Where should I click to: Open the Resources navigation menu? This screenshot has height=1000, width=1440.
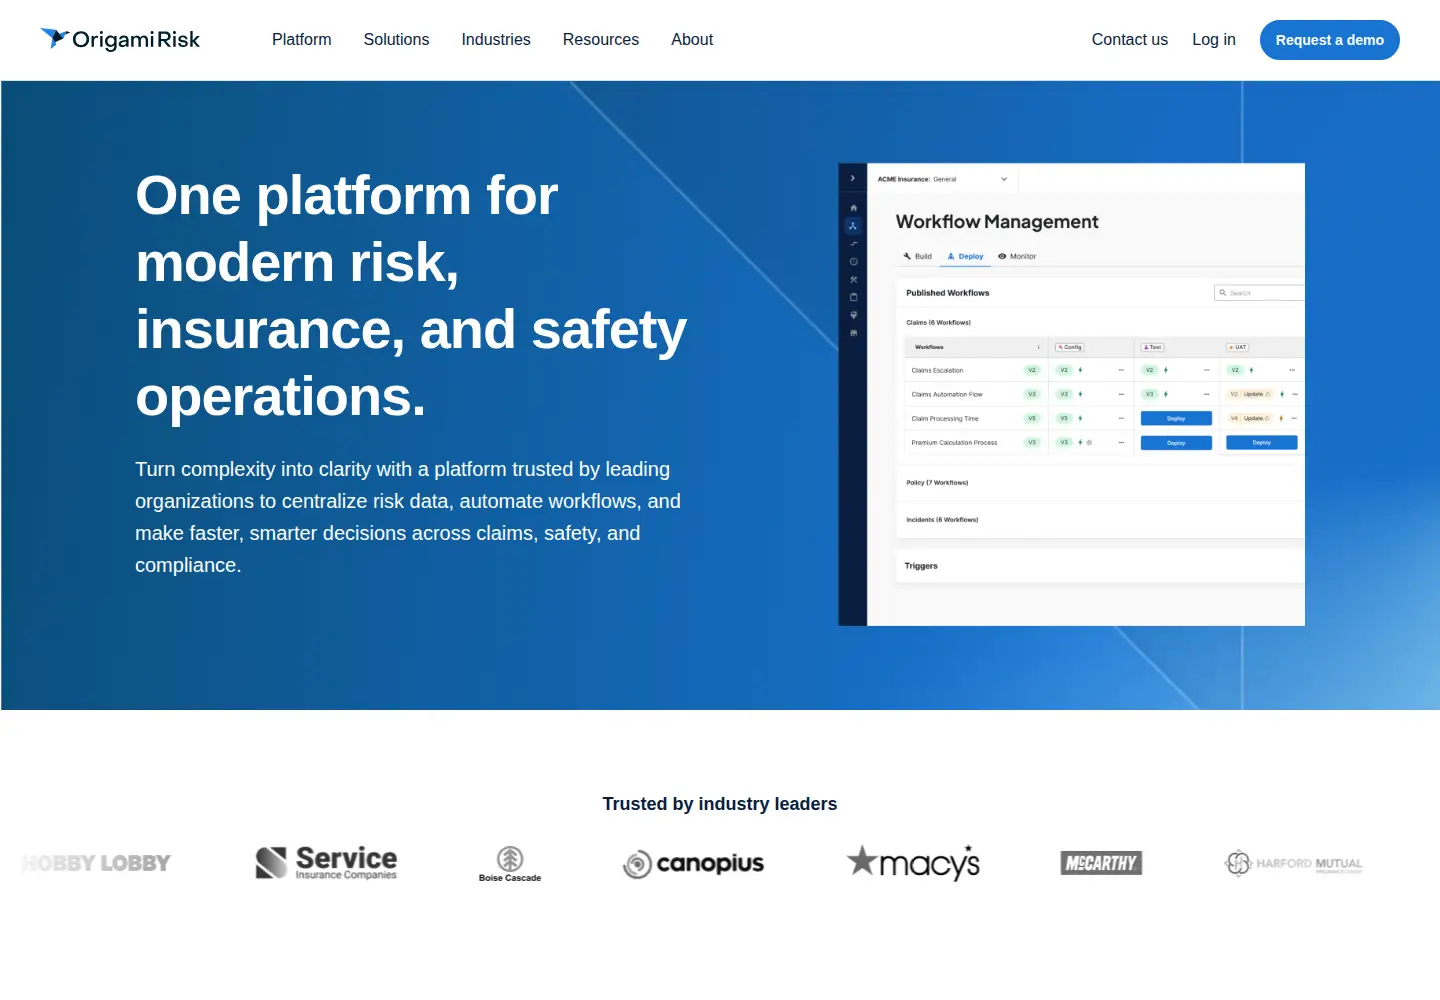[x=601, y=40]
